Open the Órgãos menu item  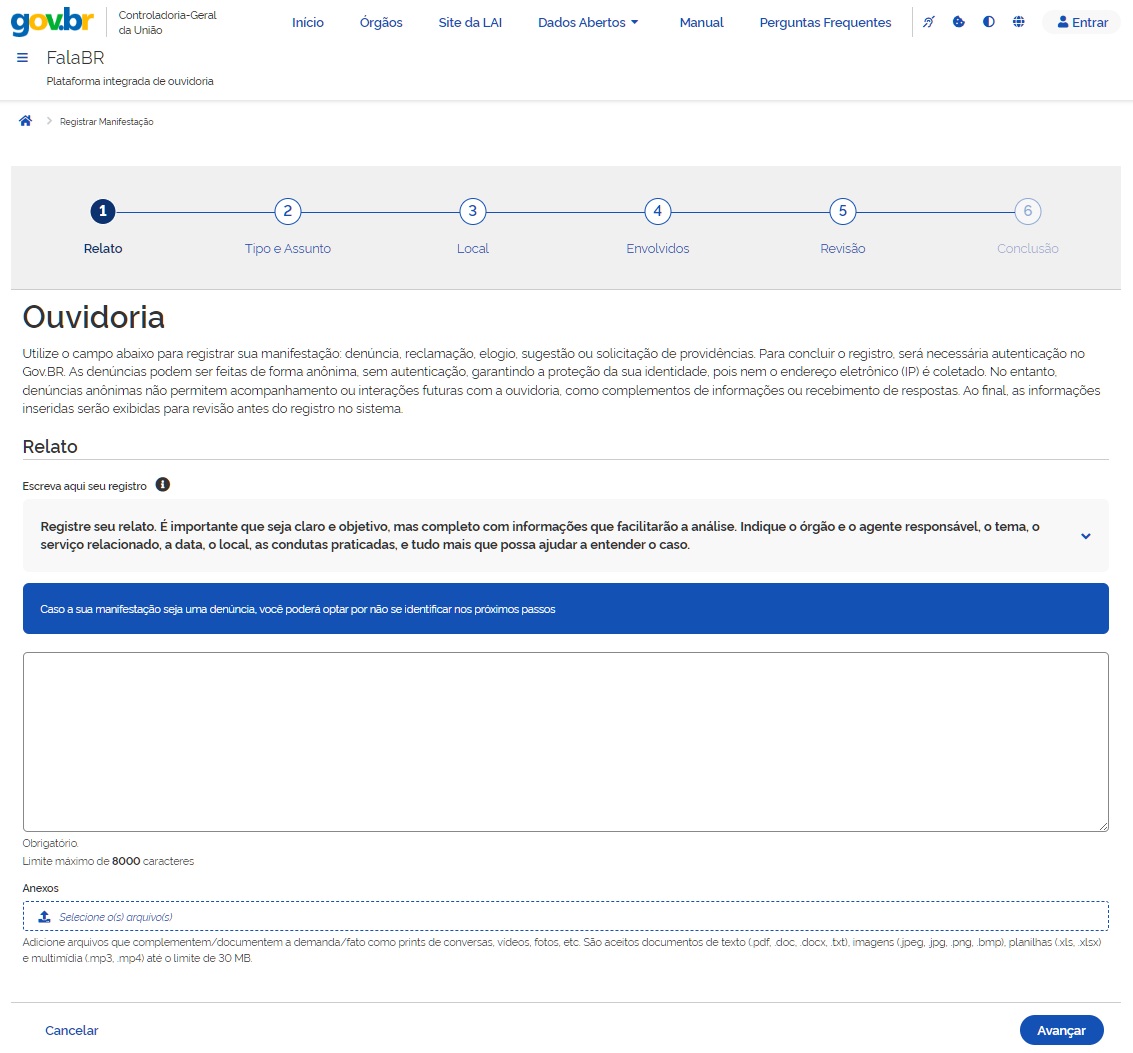tap(381, 22)
